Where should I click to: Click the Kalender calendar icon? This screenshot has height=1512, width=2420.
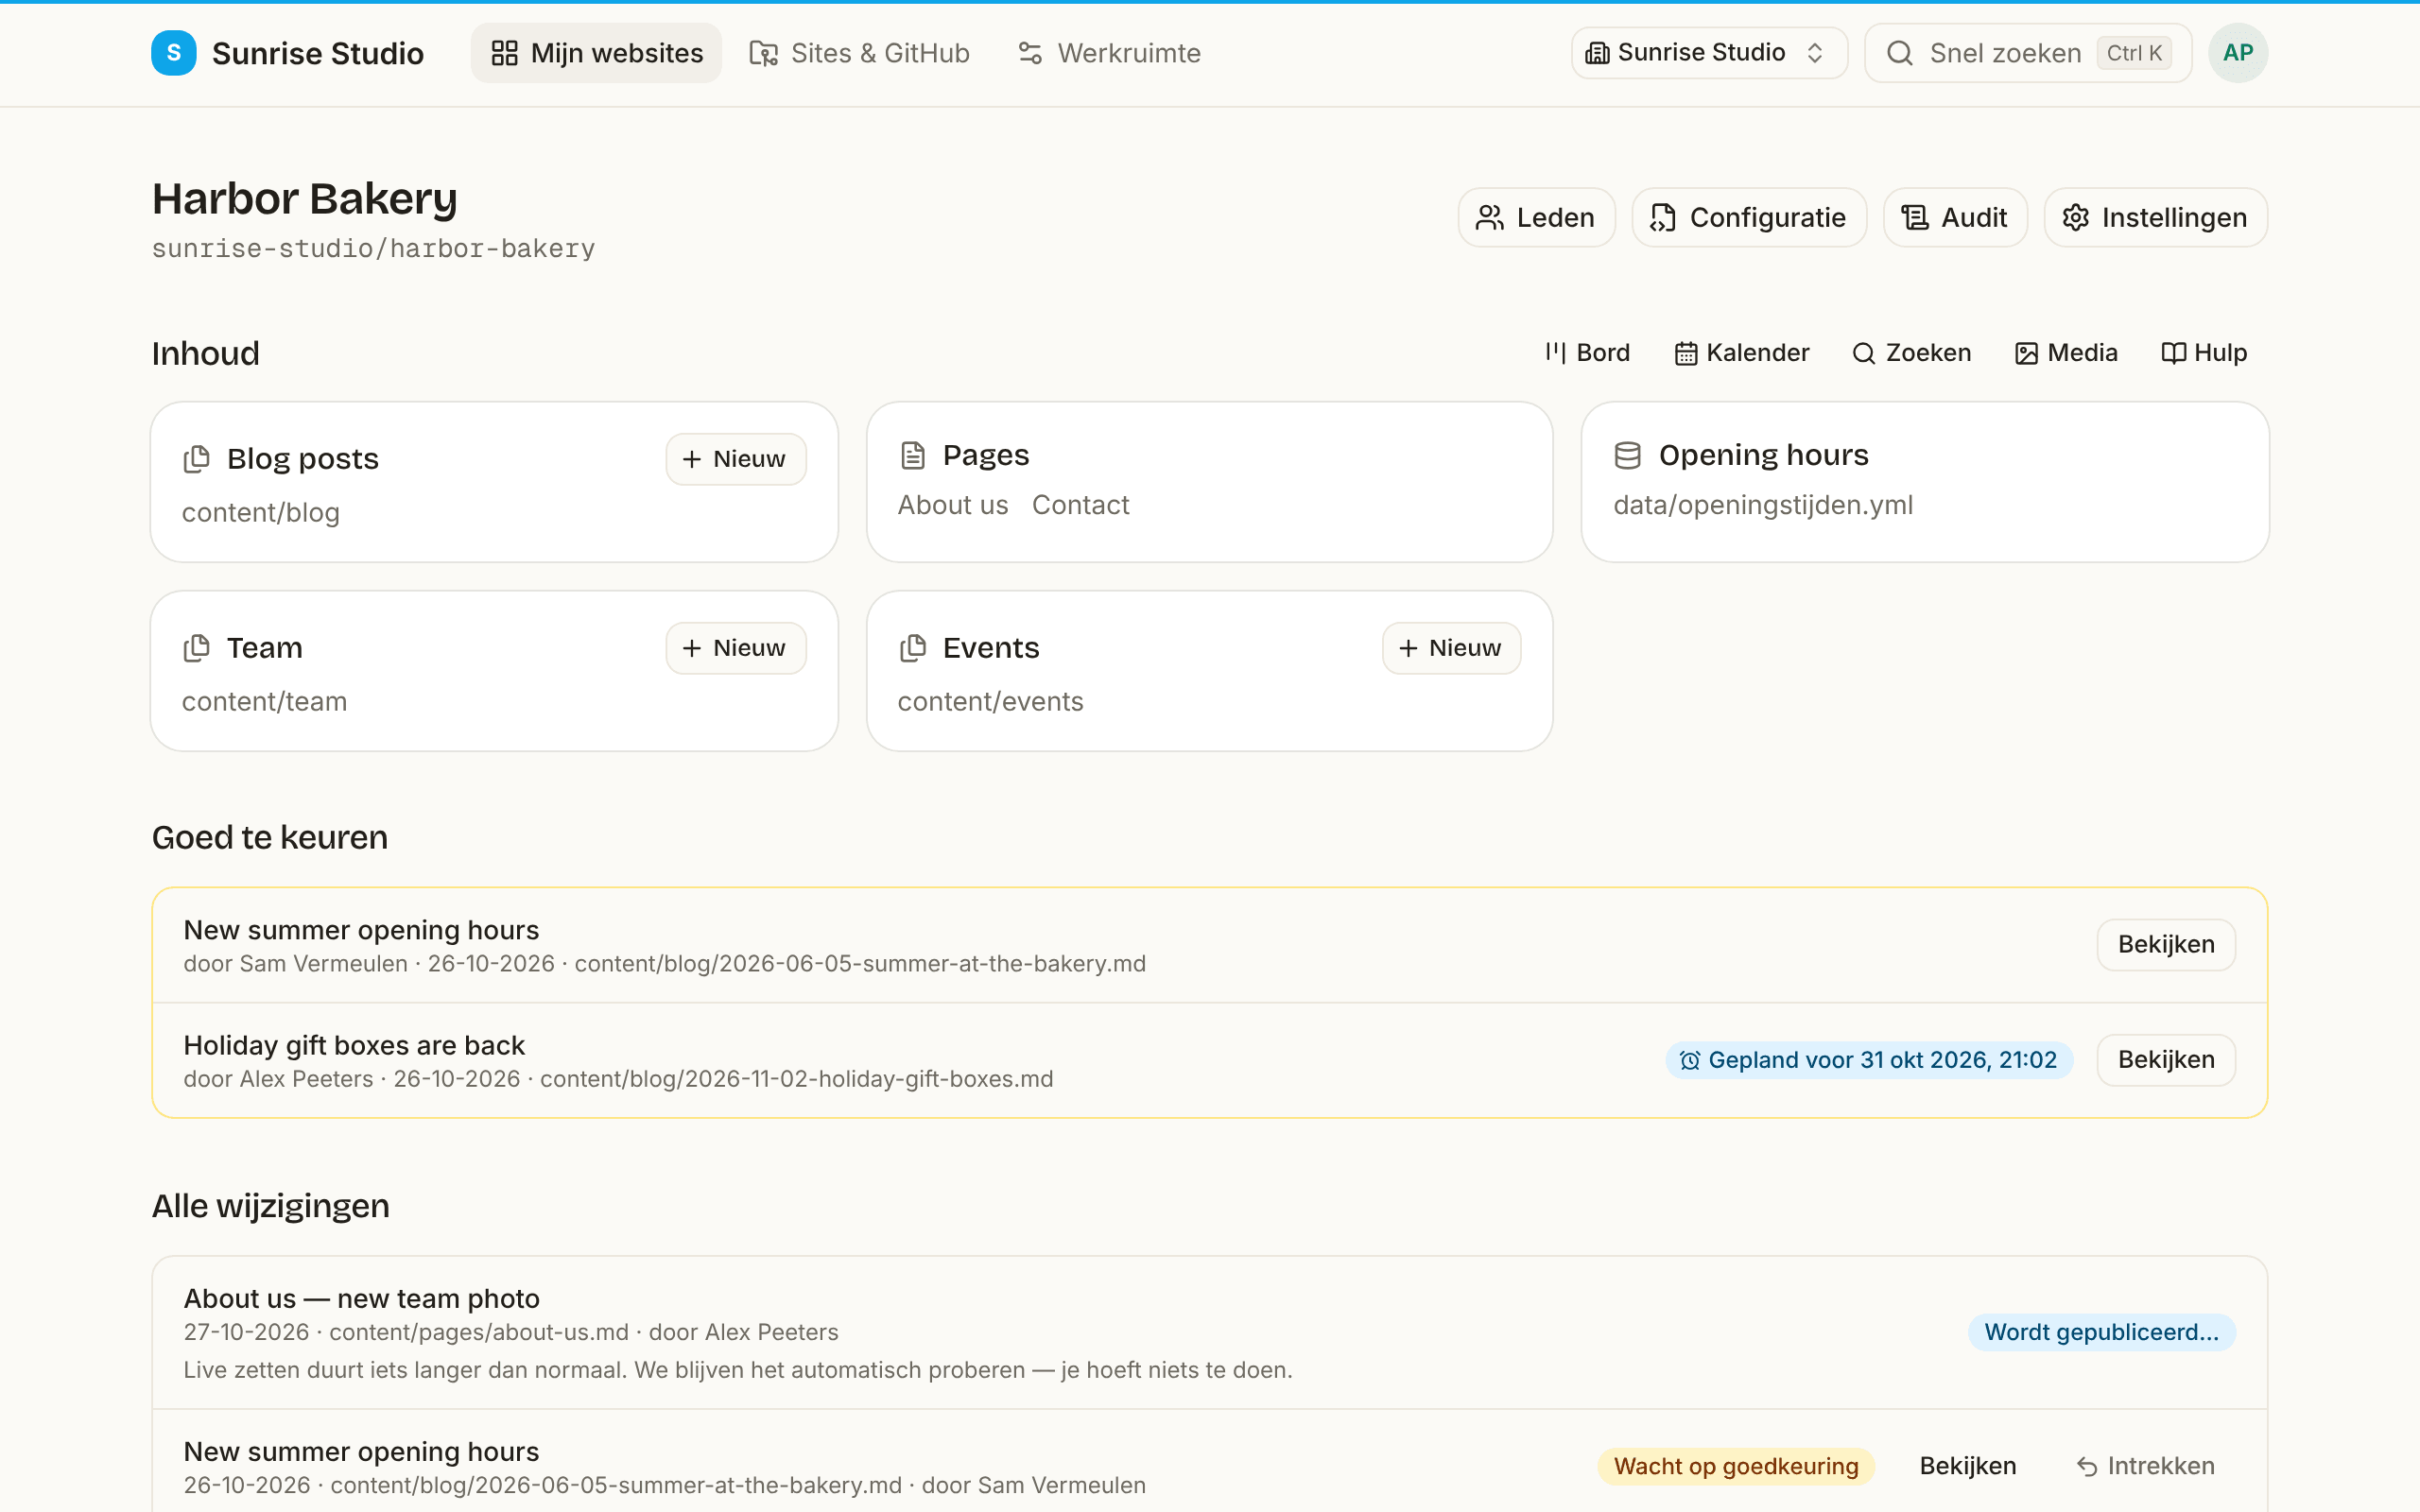pos(1686,353)
